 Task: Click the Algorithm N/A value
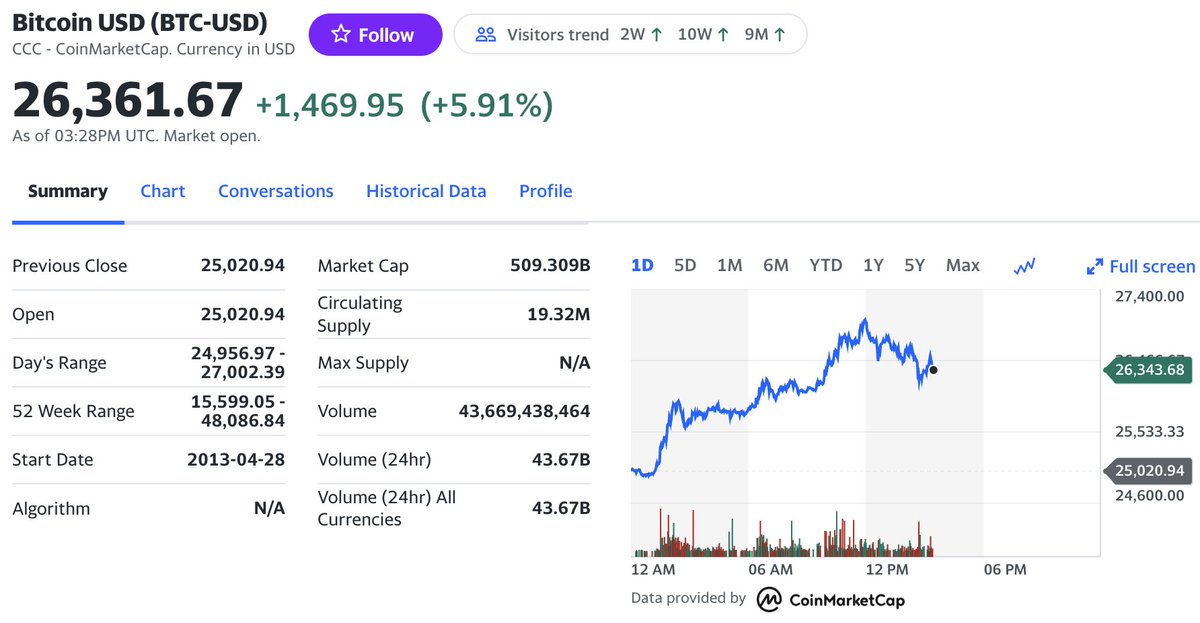tap(269, 508)
